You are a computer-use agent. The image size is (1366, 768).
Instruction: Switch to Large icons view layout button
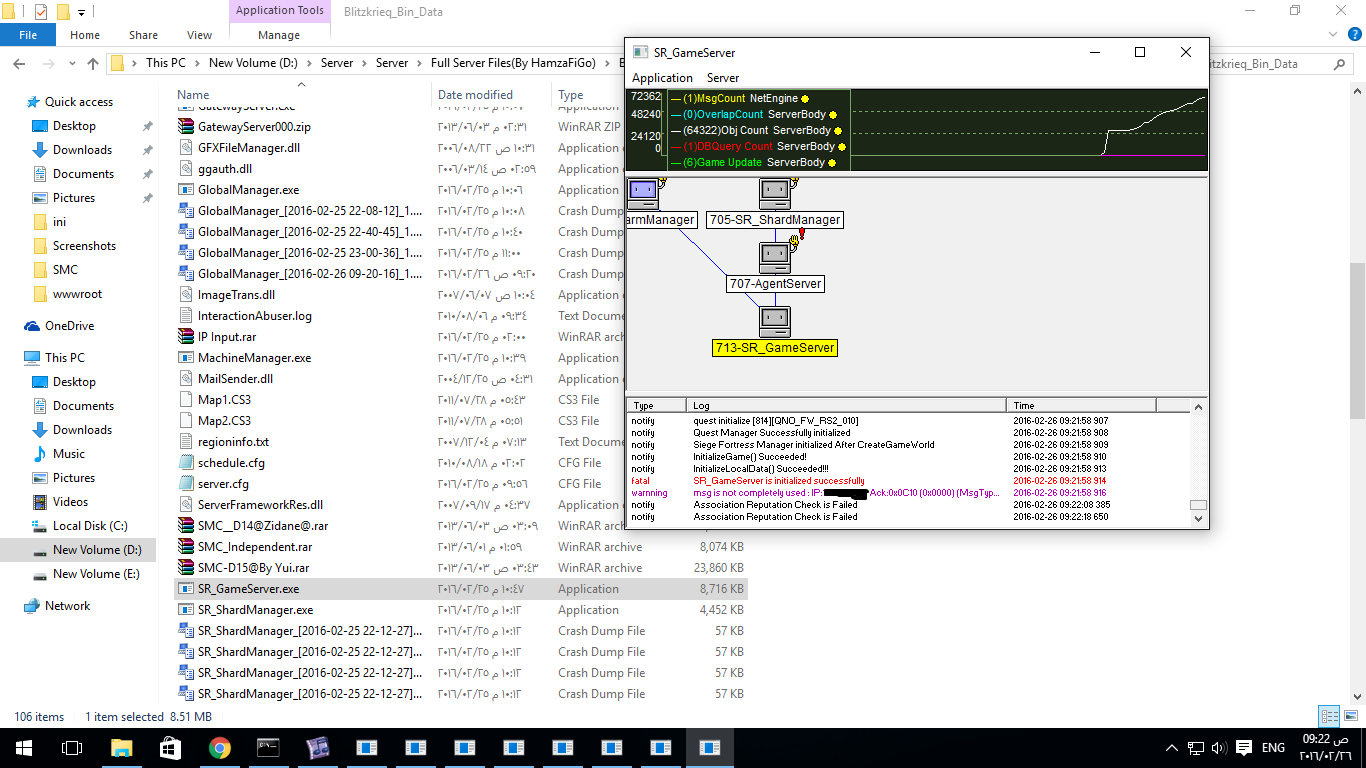1350,716
